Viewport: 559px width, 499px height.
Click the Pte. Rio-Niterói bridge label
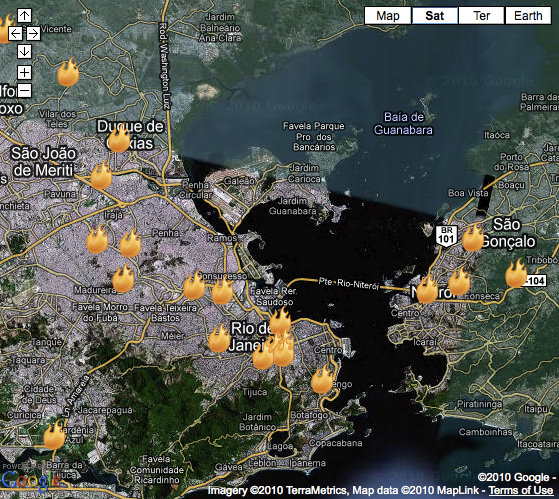click(349, 284)
